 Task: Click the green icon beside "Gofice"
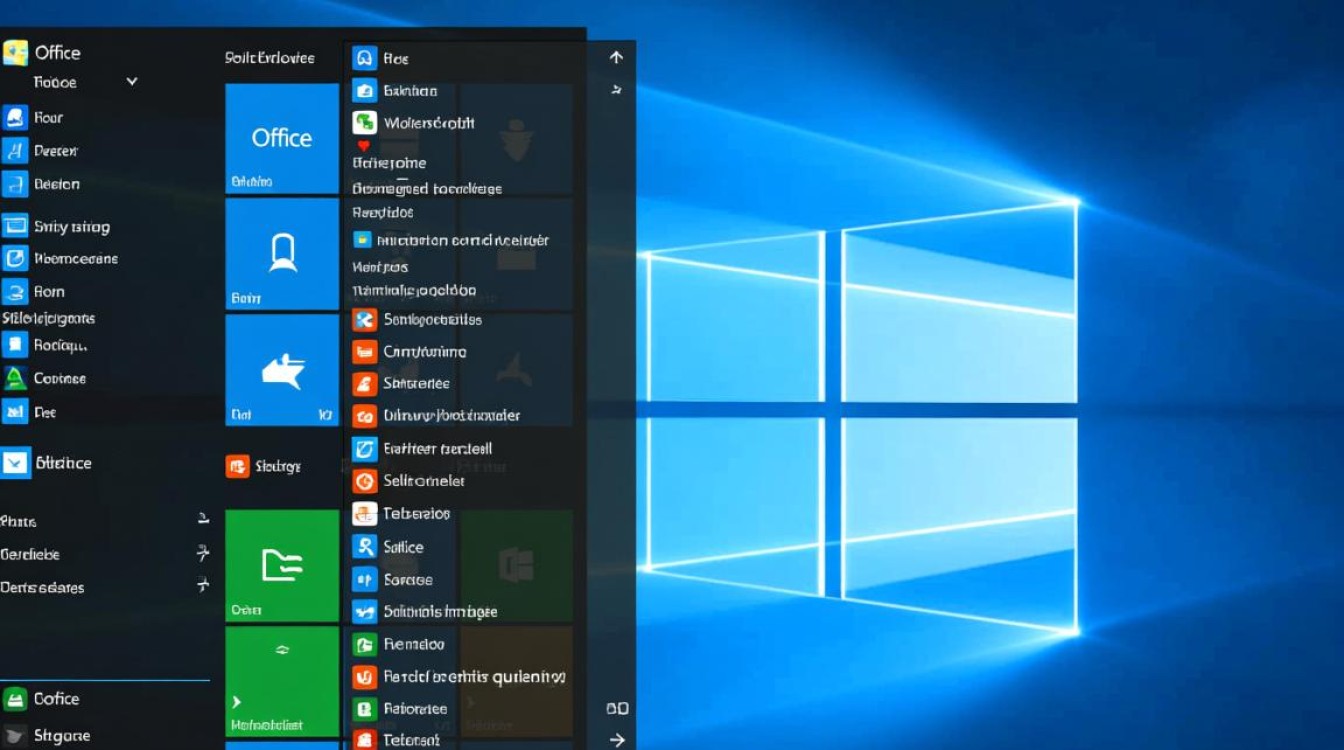click(15, 698)
